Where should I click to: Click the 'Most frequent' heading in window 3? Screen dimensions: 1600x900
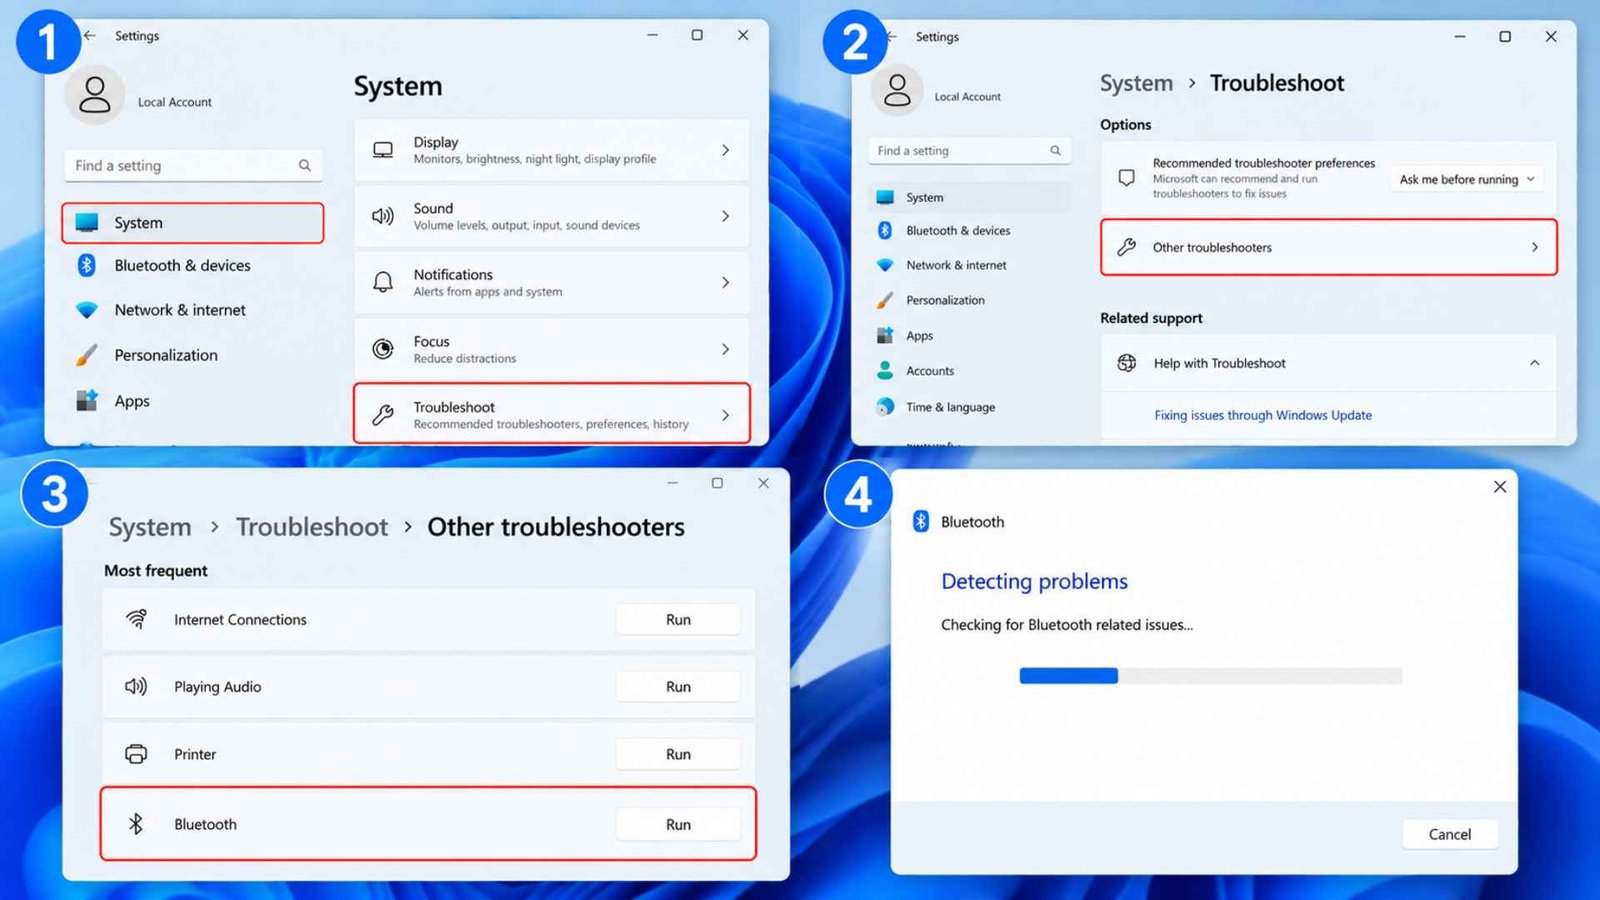point(156,570)
